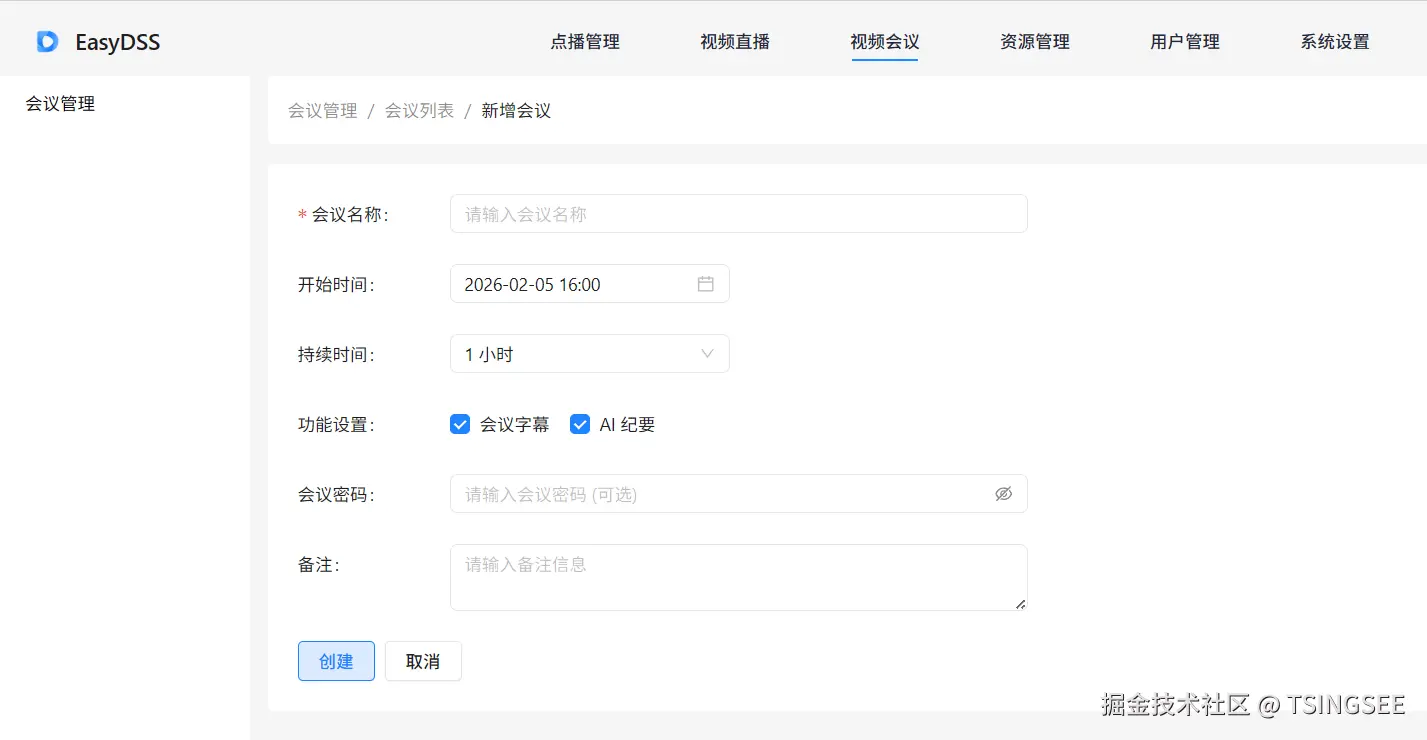Toggle password visibility eye icon
The image size is (1427, 740).
tap(1003, 494)
